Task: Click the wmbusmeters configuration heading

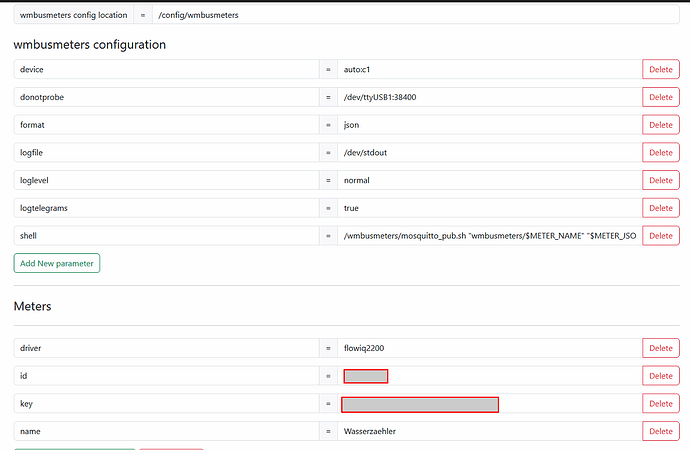Action: pyautogui.click(x=90, y=44)
